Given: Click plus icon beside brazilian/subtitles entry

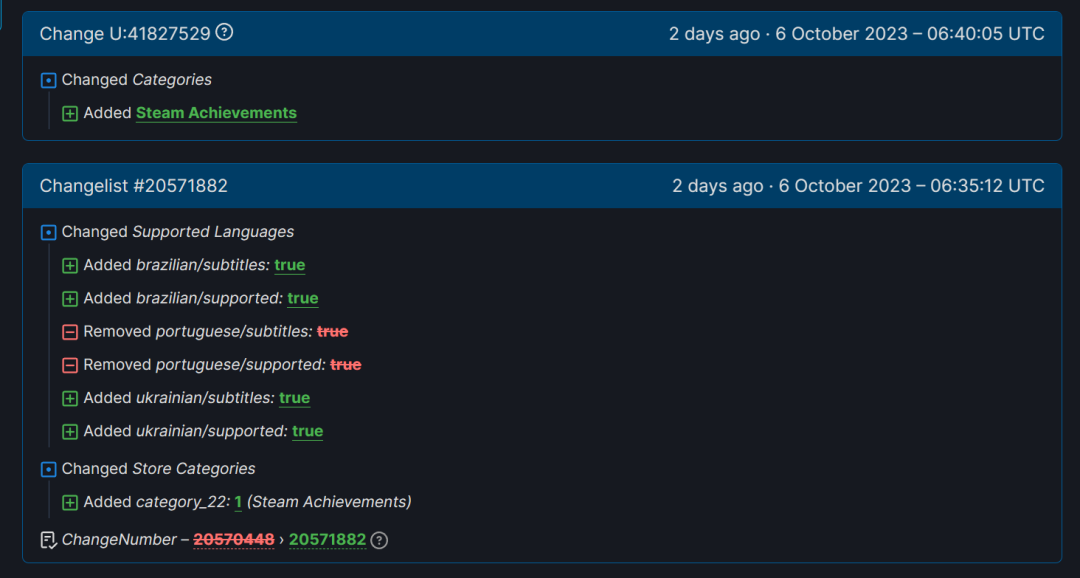Looking at the screenshot, I should pos(70,266).
